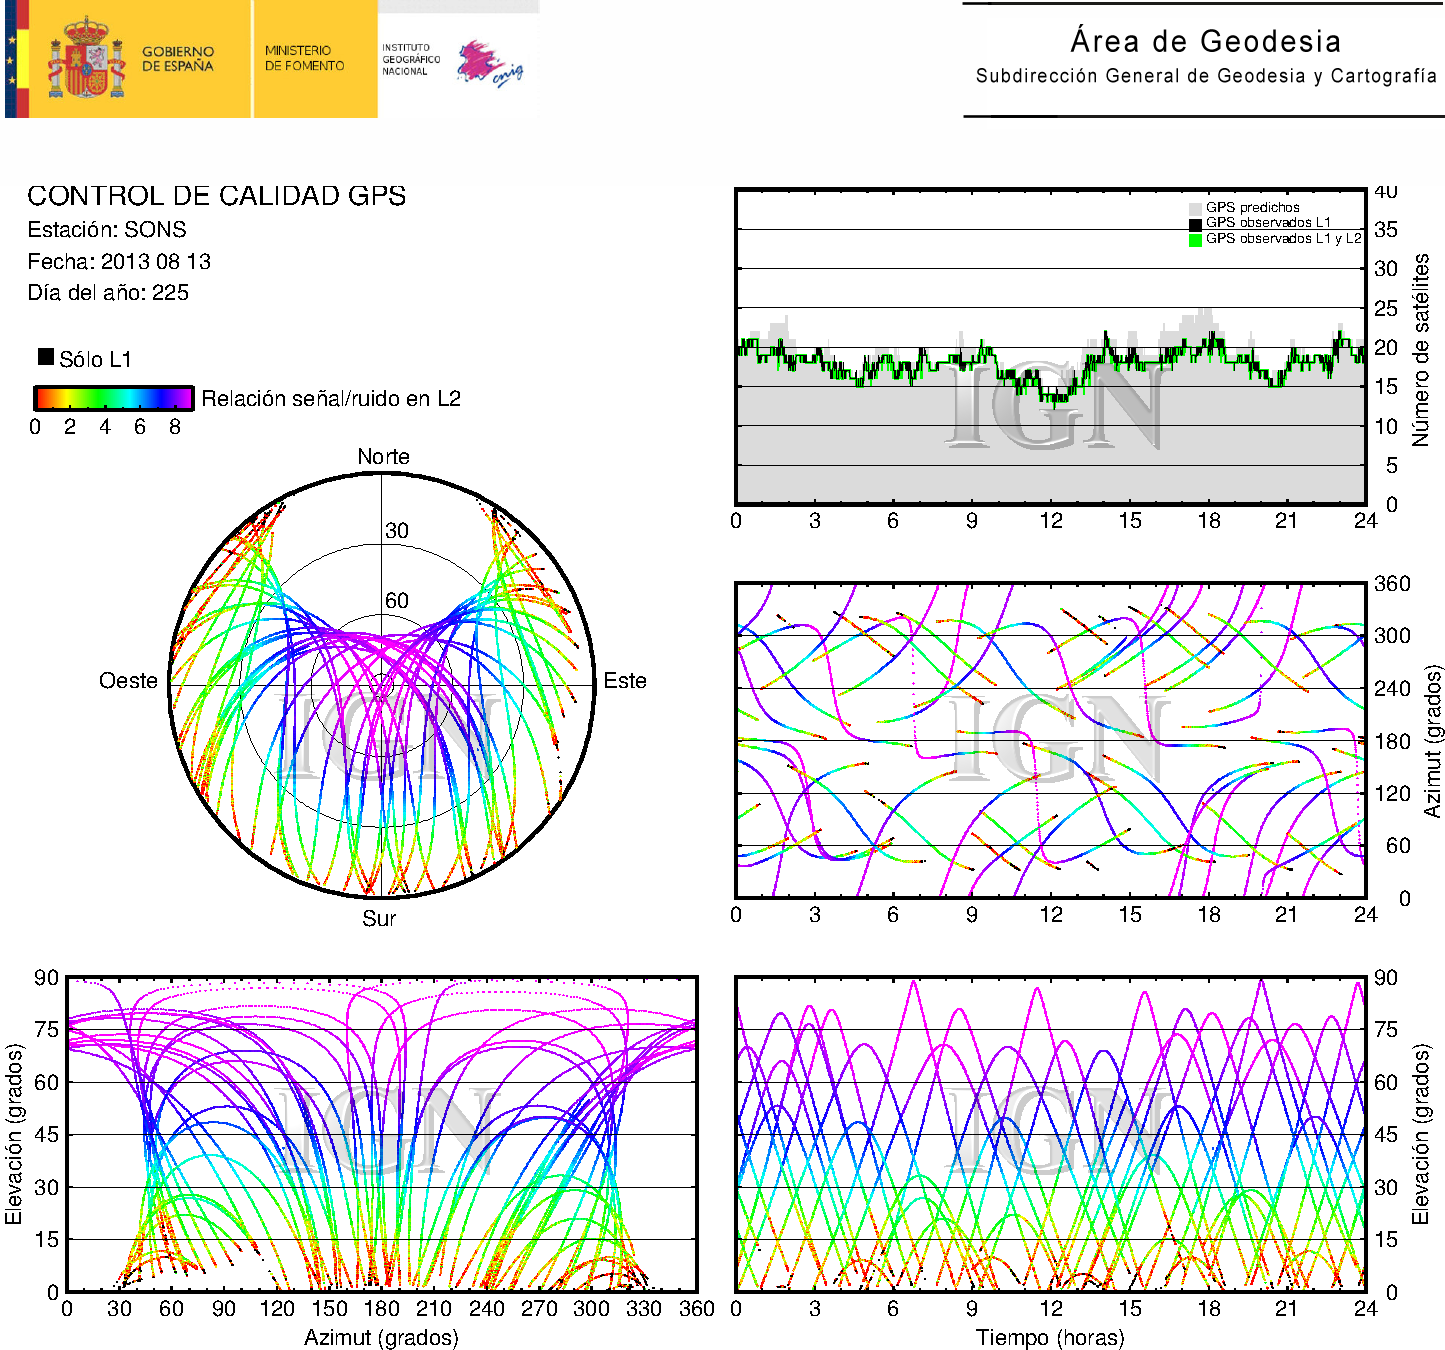This screenshot has height=1350, width=1445.
Task: Click the black Sólo L1 legend square
Action: pos(46,357)
